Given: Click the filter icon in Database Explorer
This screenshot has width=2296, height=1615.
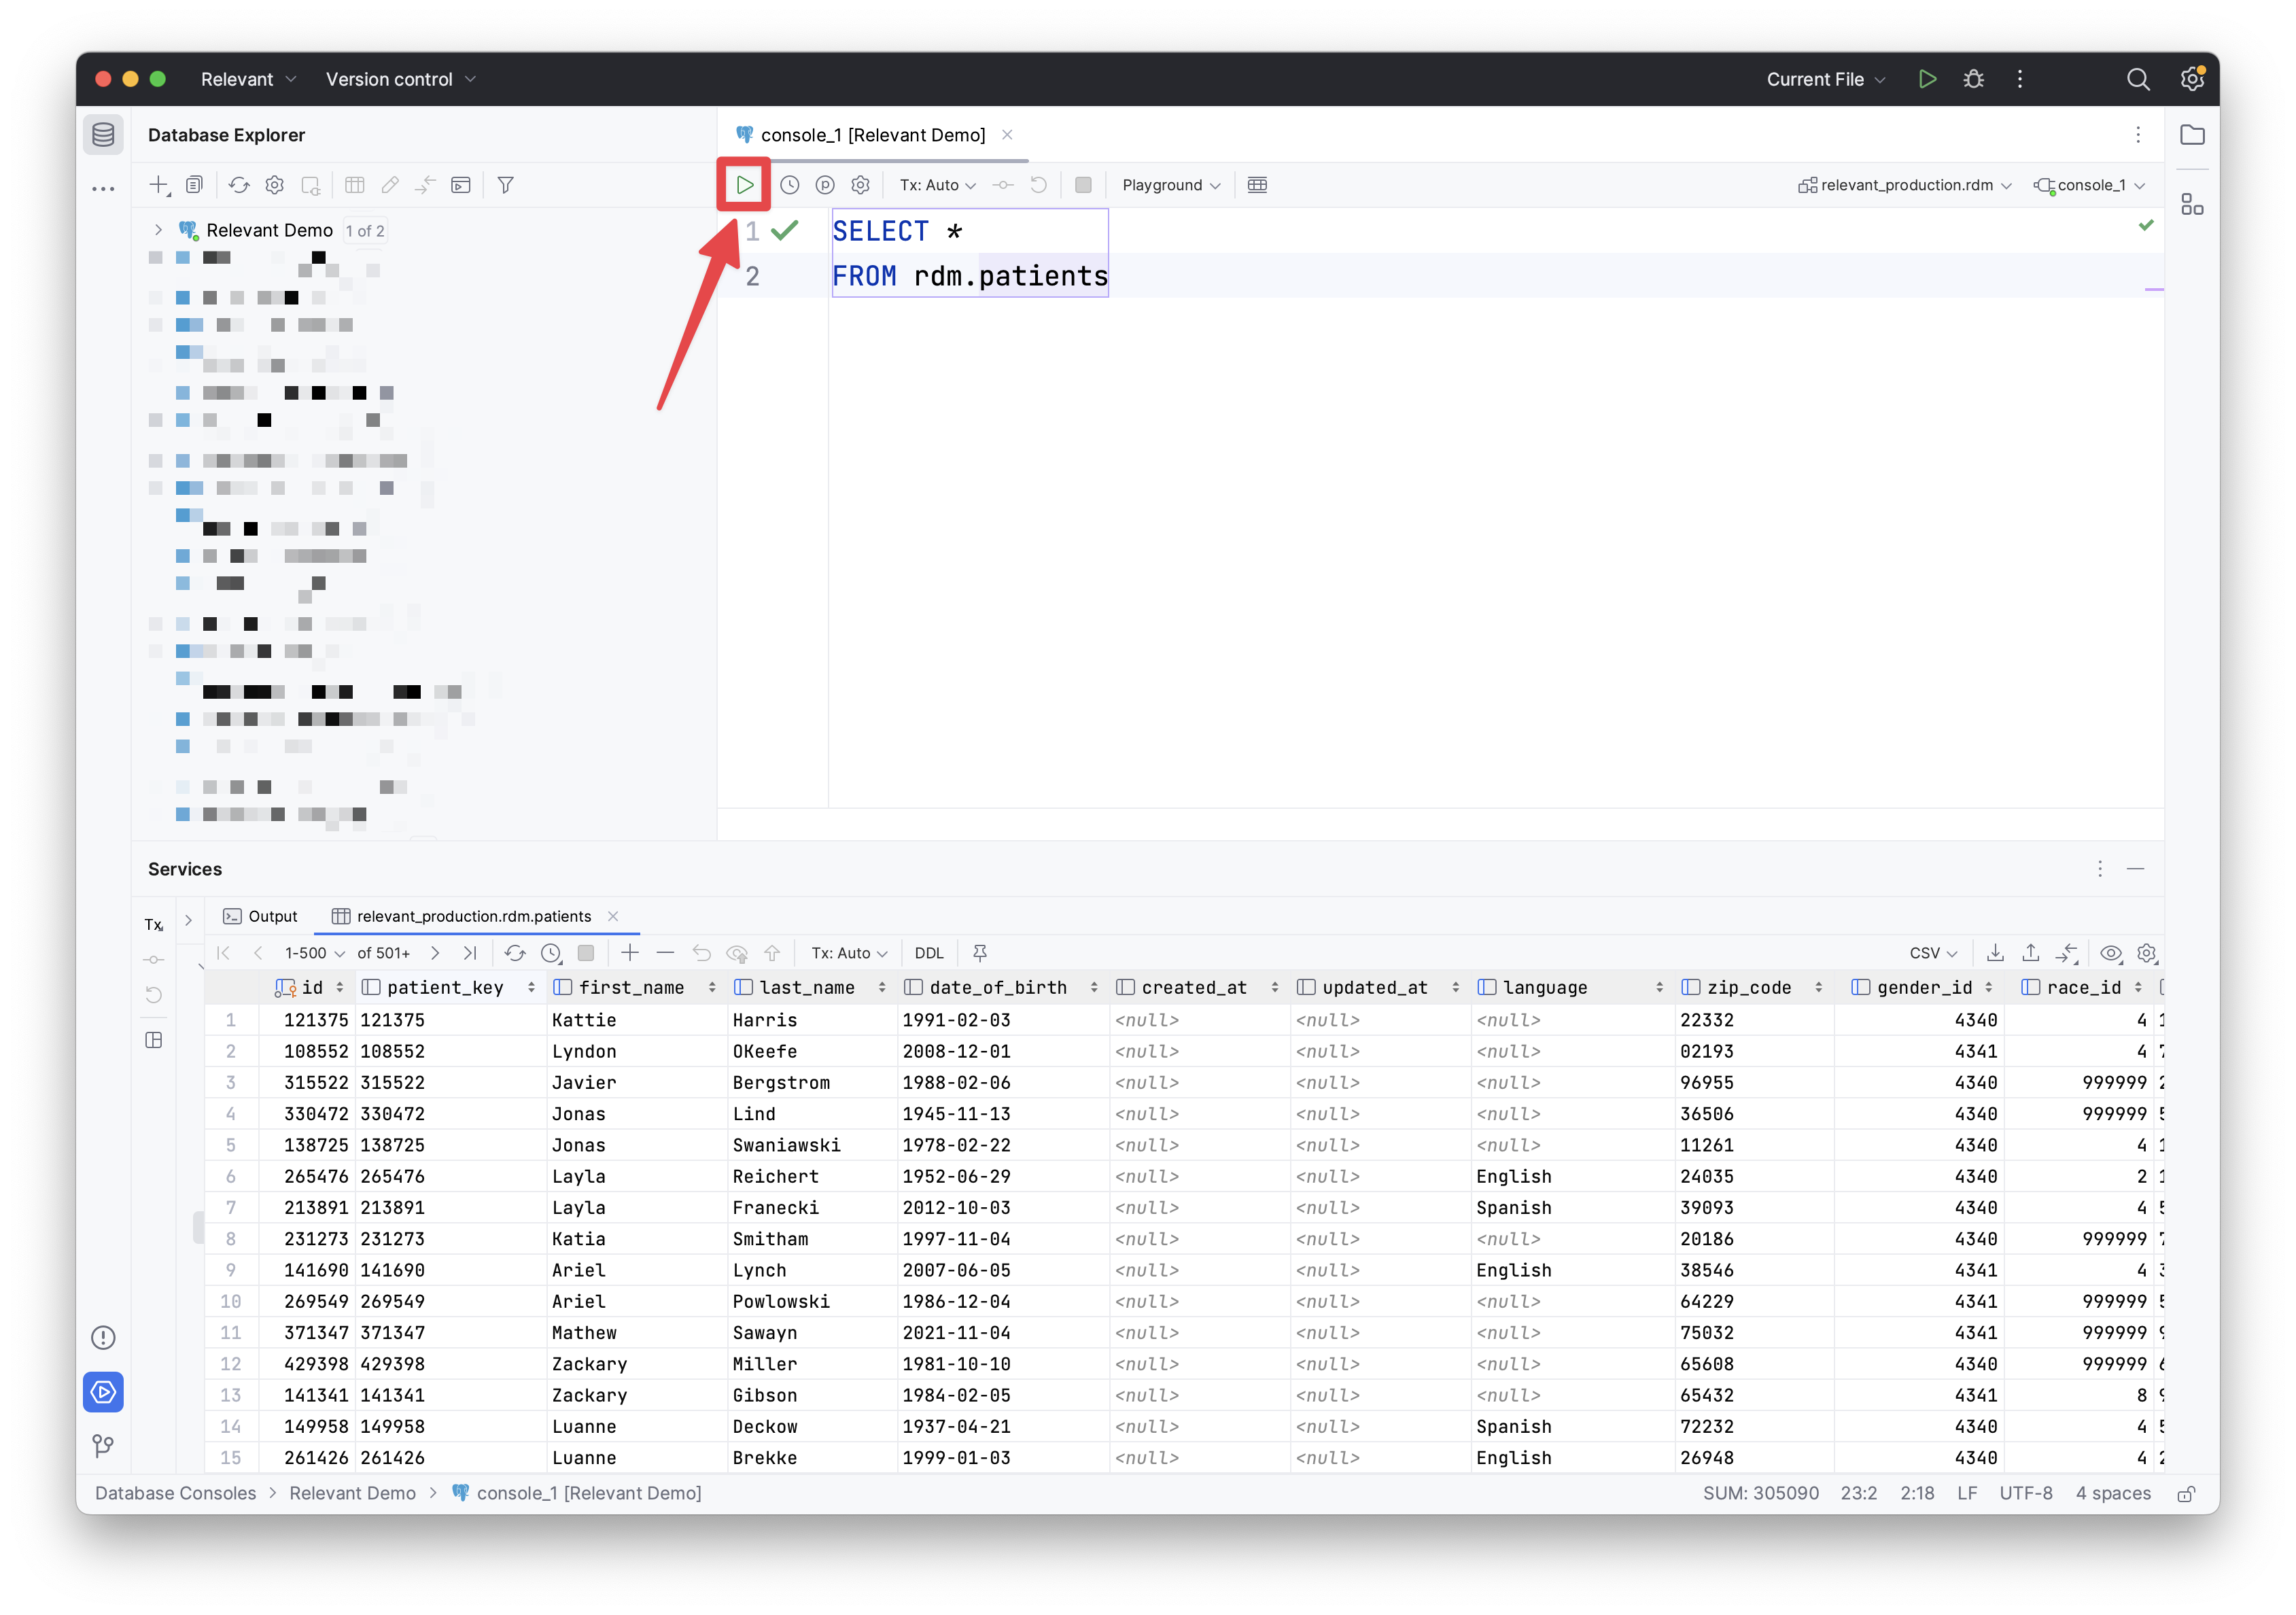Looking at the screenshot, I should tap(506, 185).
